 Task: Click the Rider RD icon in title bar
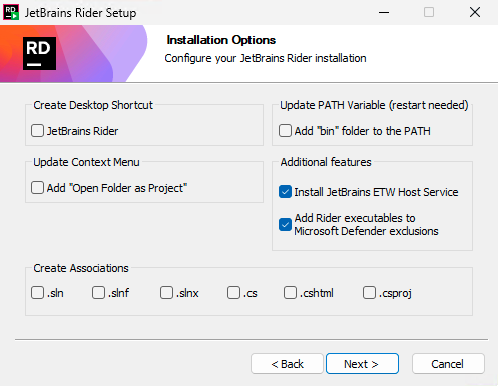tap(11, 12)
